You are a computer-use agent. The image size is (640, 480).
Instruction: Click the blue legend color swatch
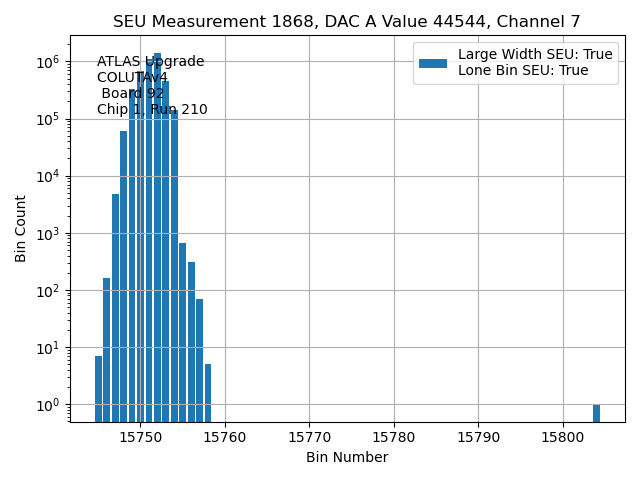pyautogui.click(x=432, y=63)
